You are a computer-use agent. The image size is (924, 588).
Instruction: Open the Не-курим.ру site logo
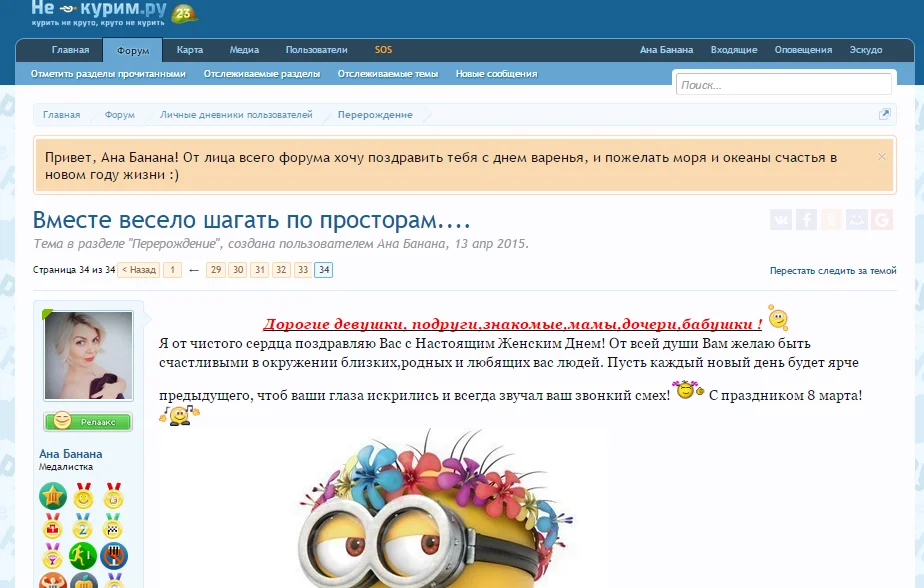coord(100,13)
